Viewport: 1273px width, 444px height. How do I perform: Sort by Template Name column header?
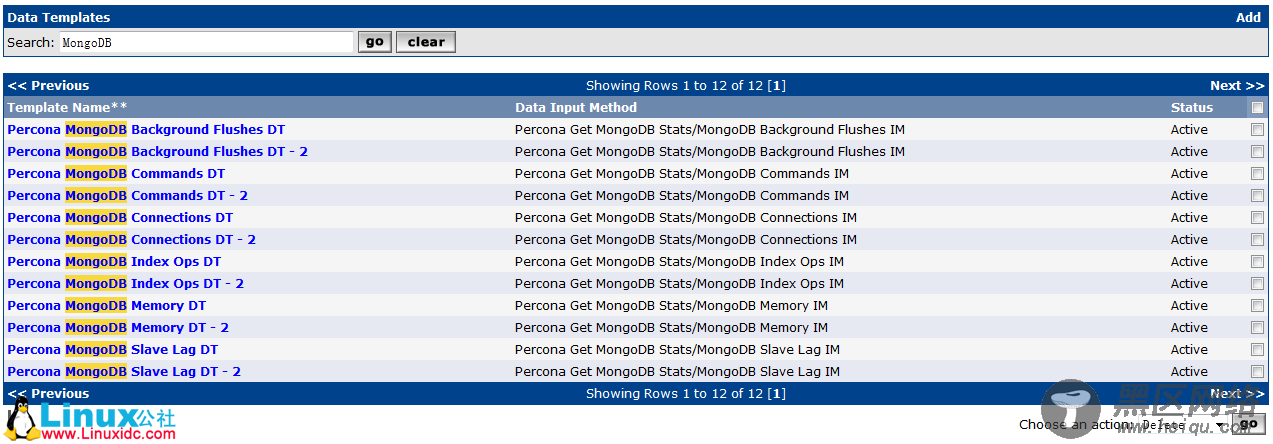(x=67, y=108)
